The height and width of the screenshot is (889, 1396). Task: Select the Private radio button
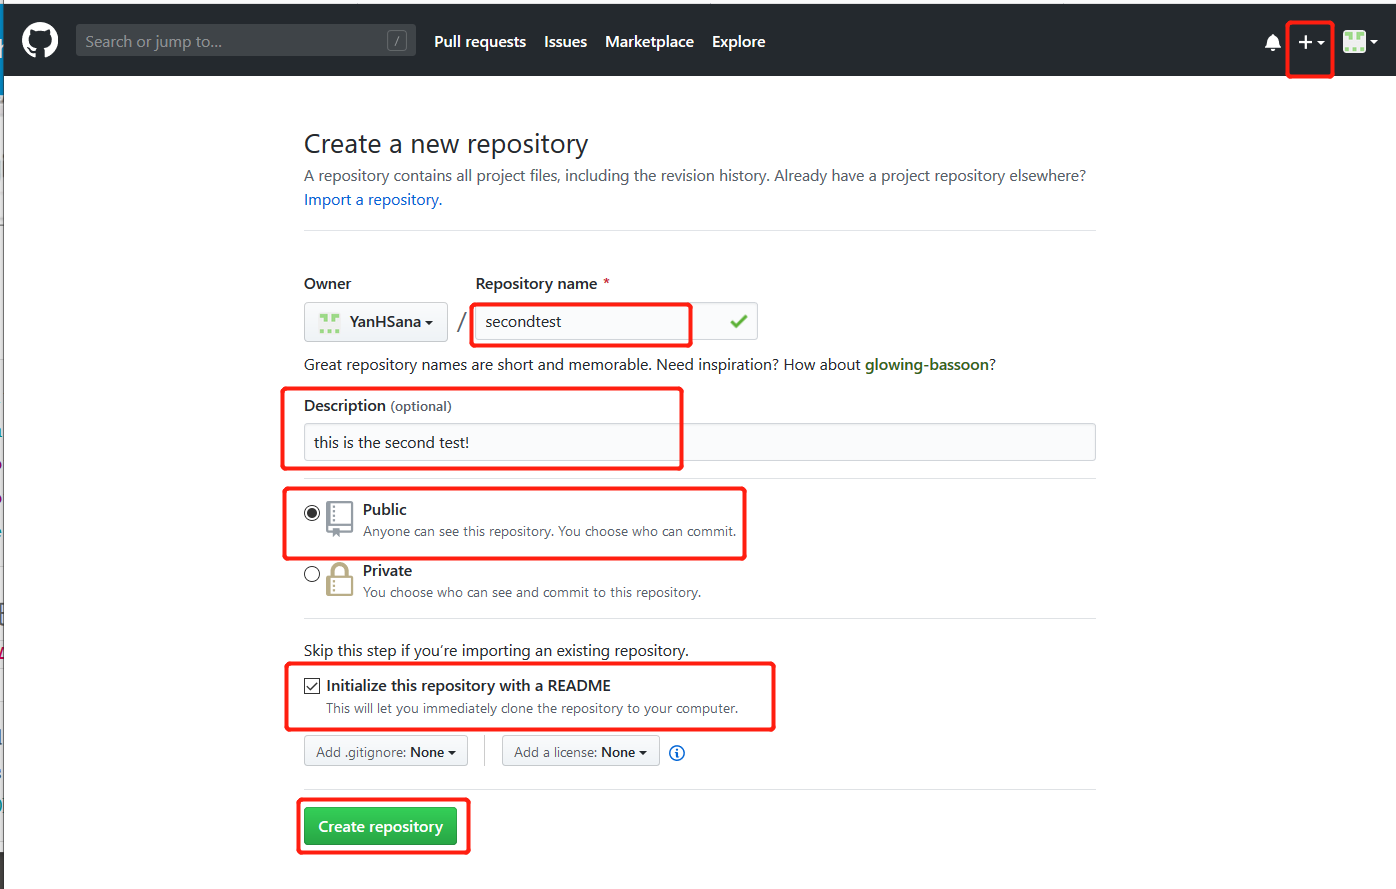(312, 574)
